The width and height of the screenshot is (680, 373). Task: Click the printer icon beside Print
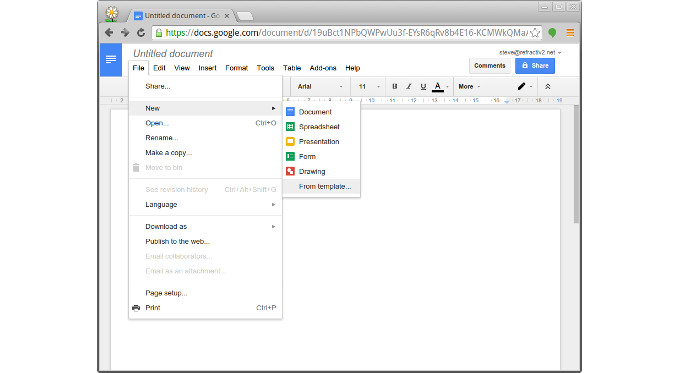click(136, 308)
